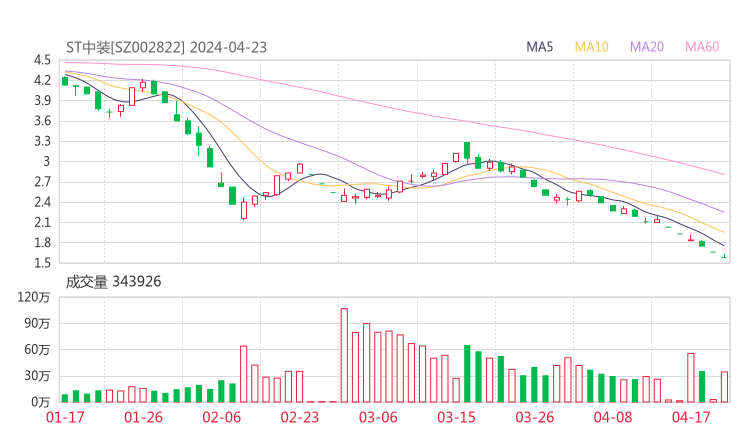Click the MA20 legend label

point(647,47)
